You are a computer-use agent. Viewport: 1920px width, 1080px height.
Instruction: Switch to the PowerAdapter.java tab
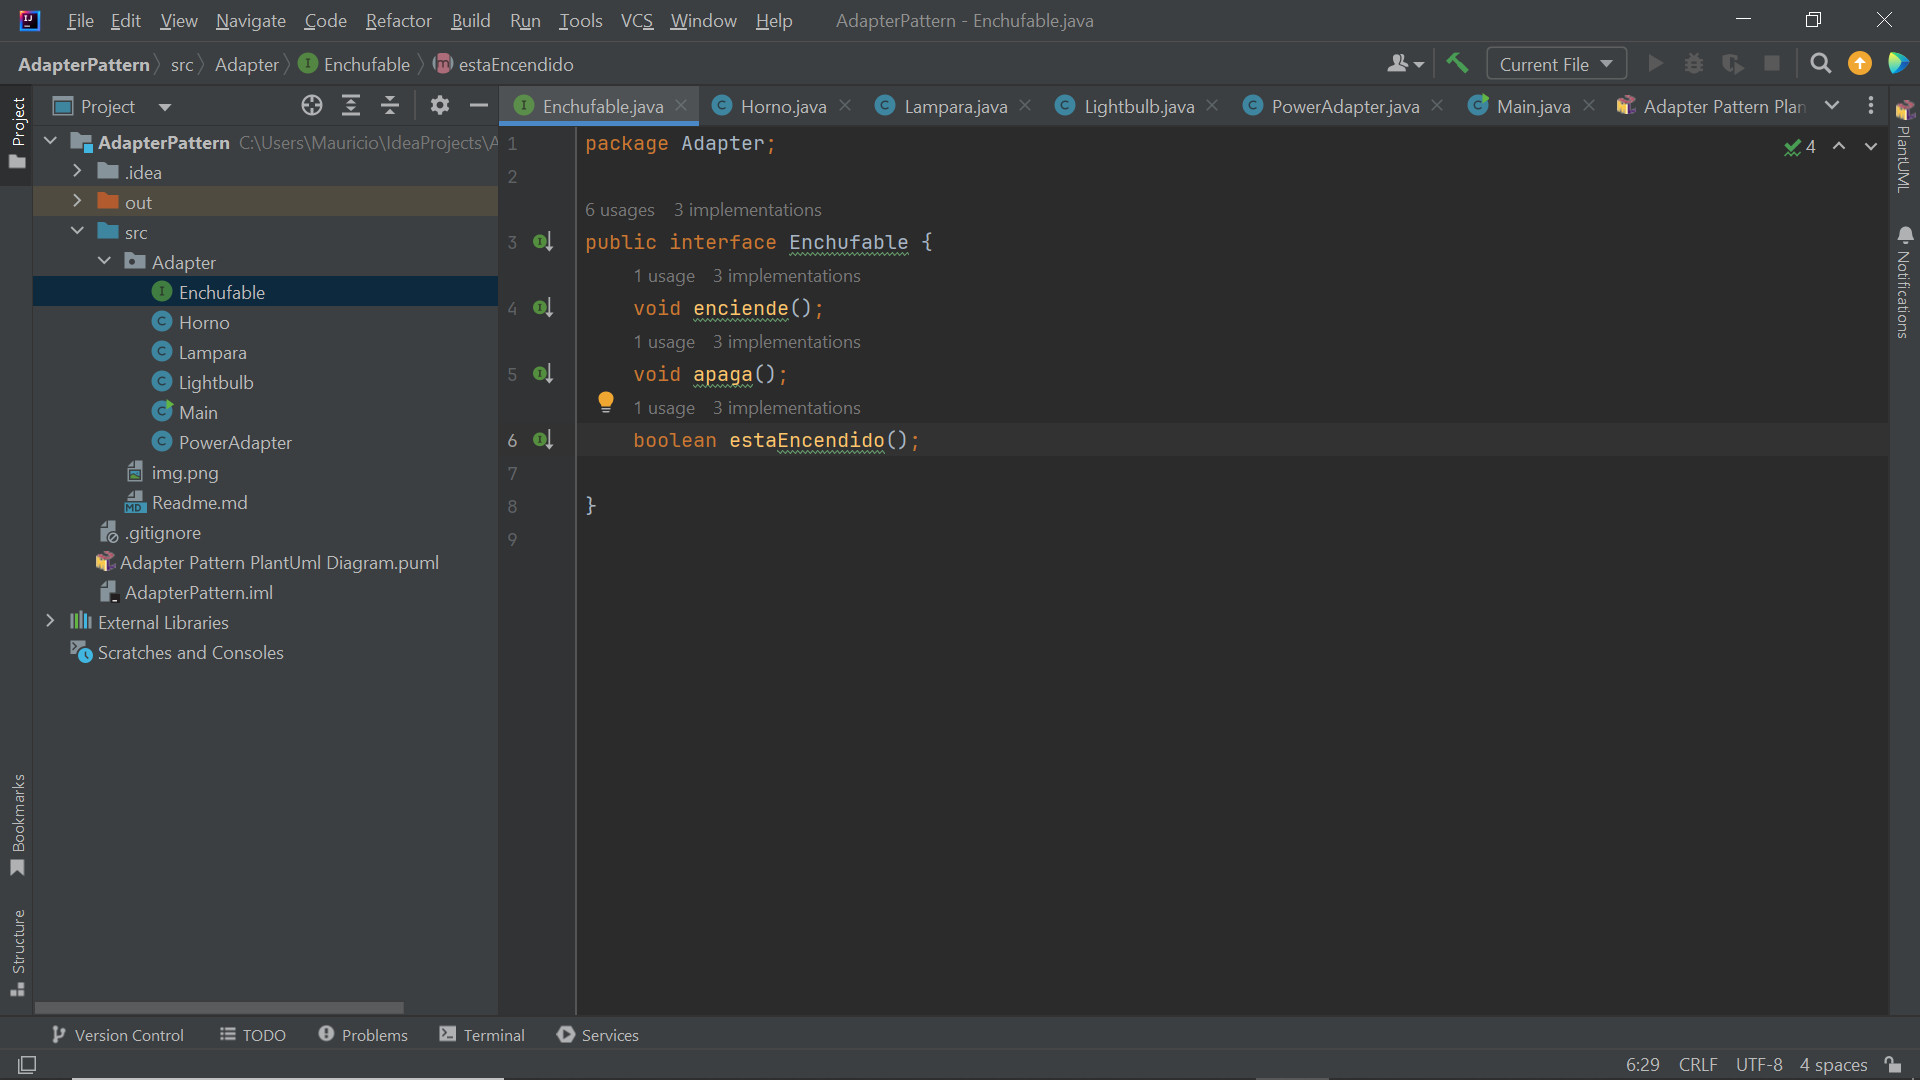1345,106
